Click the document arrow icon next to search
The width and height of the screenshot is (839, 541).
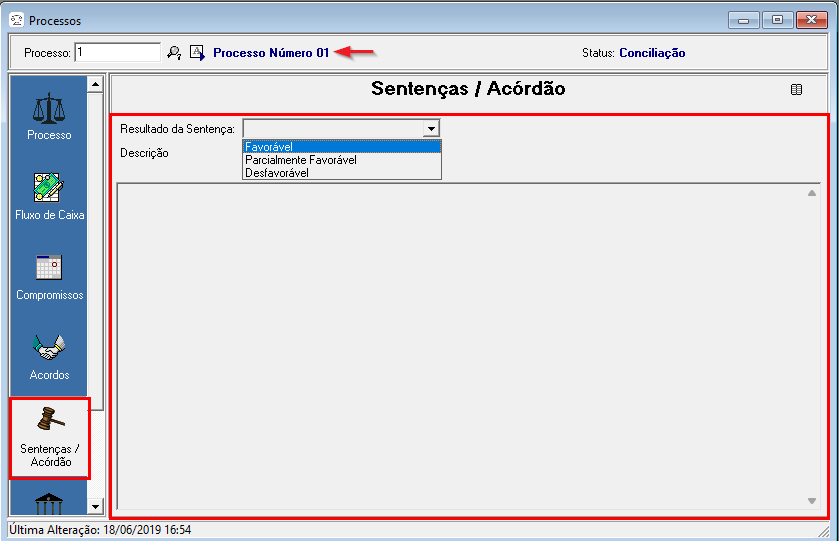point(196,53)
